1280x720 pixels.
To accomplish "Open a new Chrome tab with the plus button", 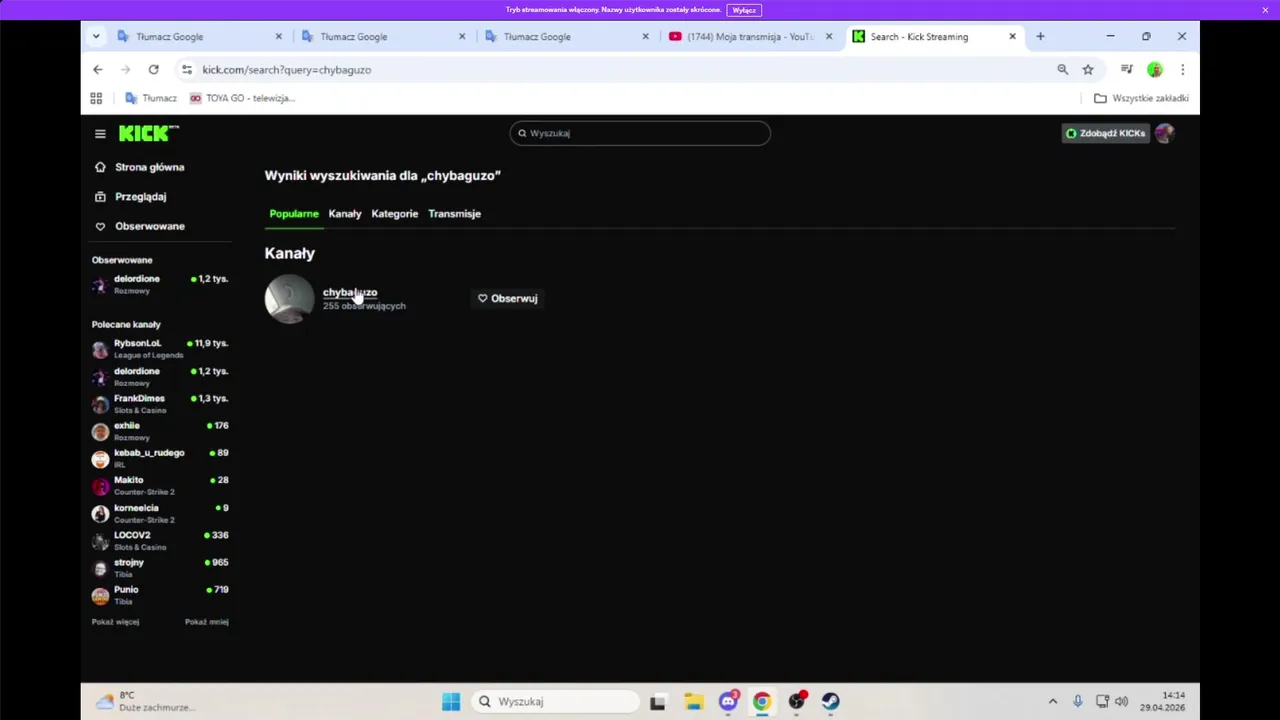I will point(1040,36).
